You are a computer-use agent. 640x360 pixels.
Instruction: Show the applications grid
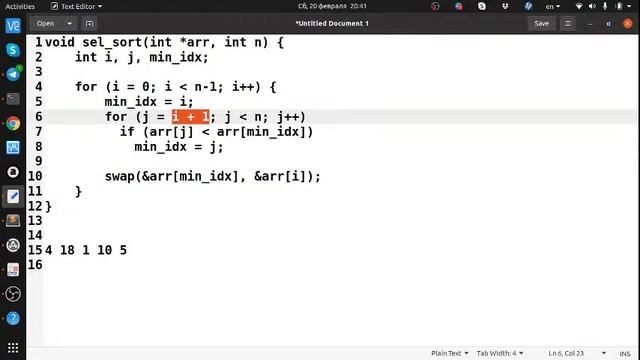pos(13,347)
